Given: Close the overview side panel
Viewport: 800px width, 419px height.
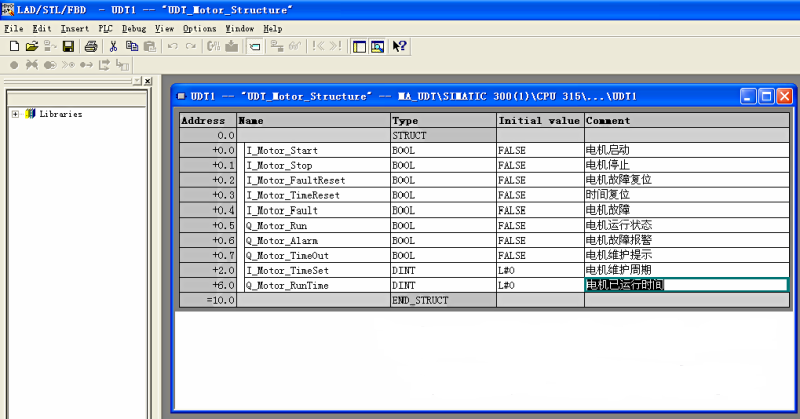Looking at the screenshot, I should [147, 81].
